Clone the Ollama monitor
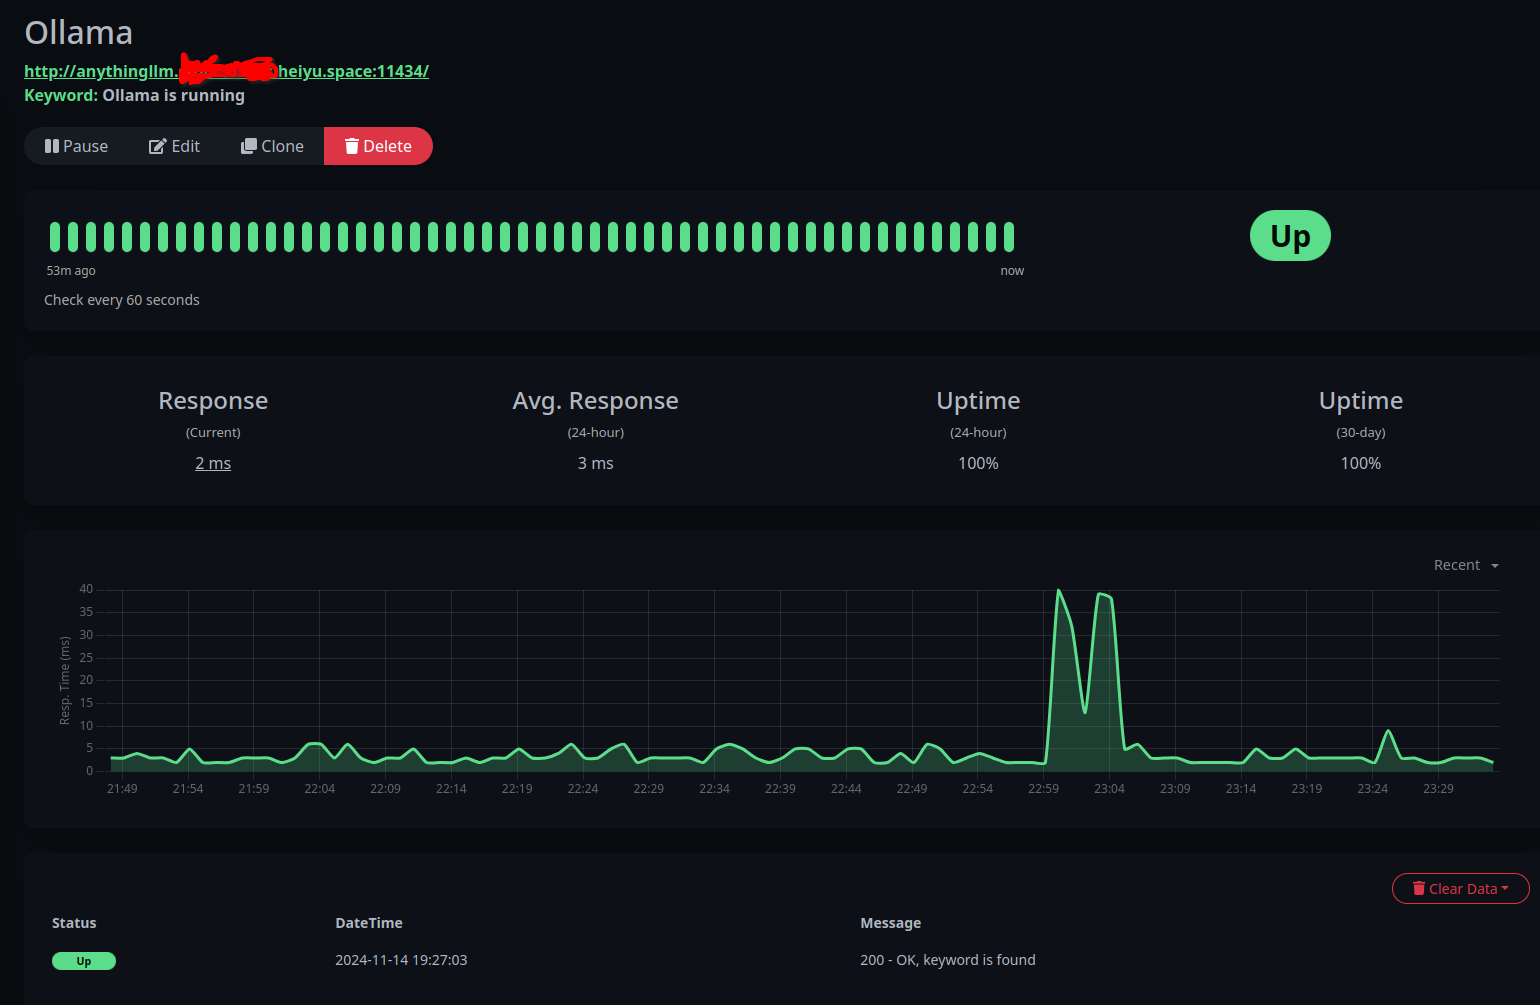This screenshot has width=1540, height=1005. point(272,146)
